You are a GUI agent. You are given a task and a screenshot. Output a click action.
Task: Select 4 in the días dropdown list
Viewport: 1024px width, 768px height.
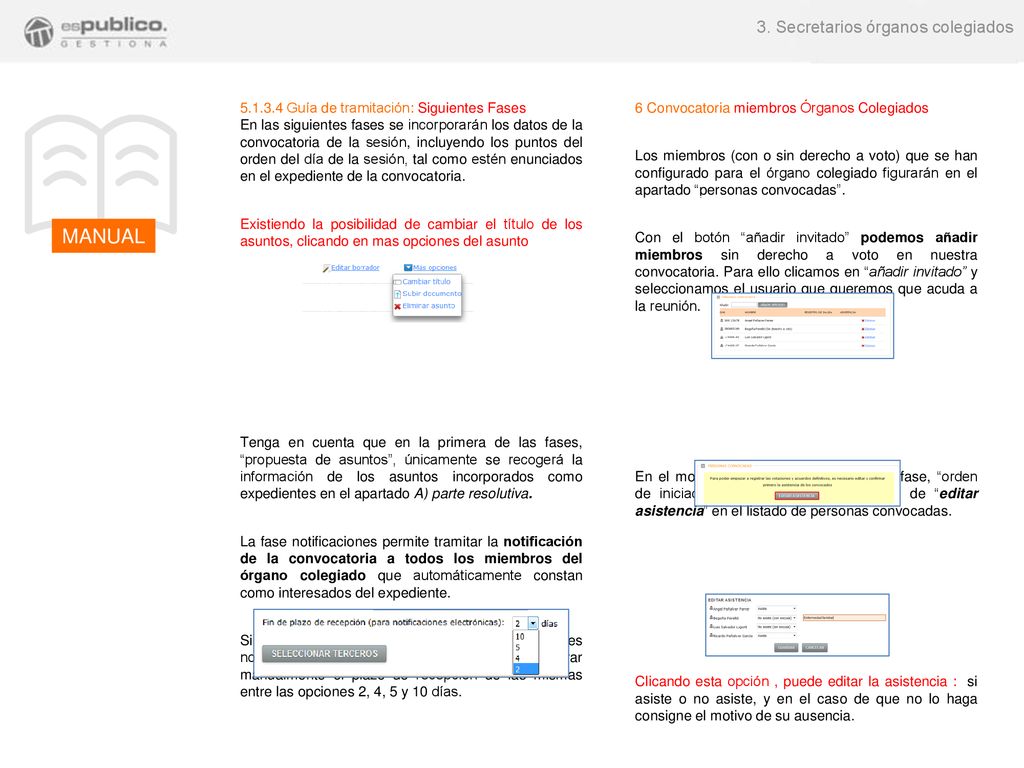coord(525,658)
